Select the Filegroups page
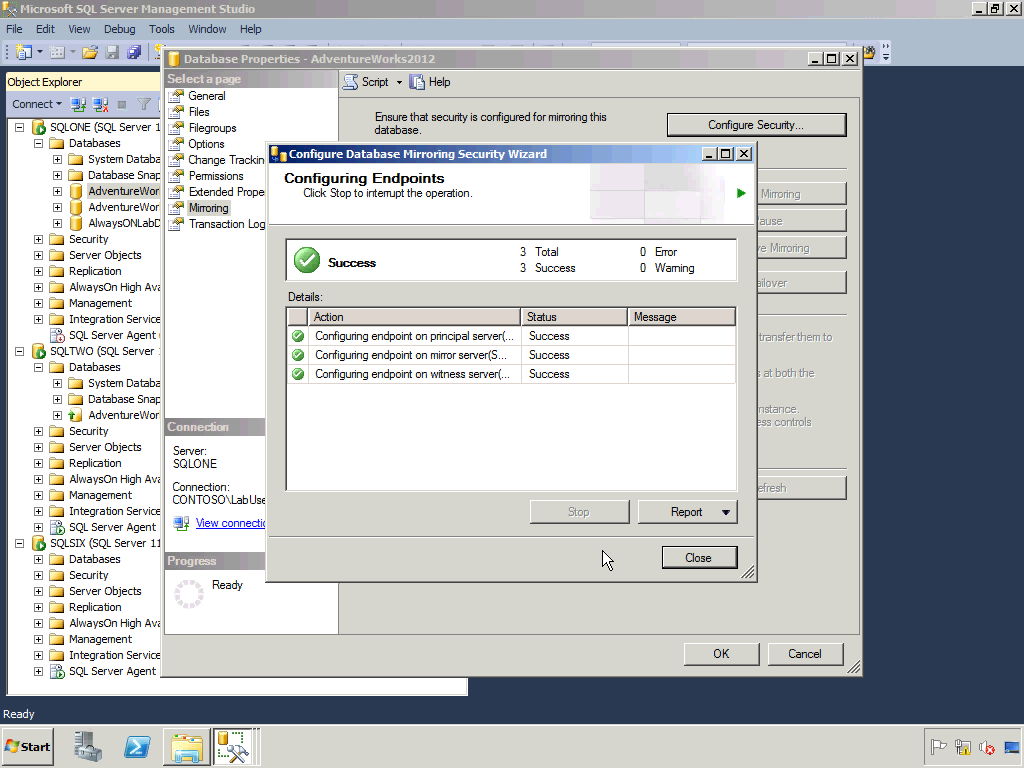The image size is (1024, 768). 212,128
